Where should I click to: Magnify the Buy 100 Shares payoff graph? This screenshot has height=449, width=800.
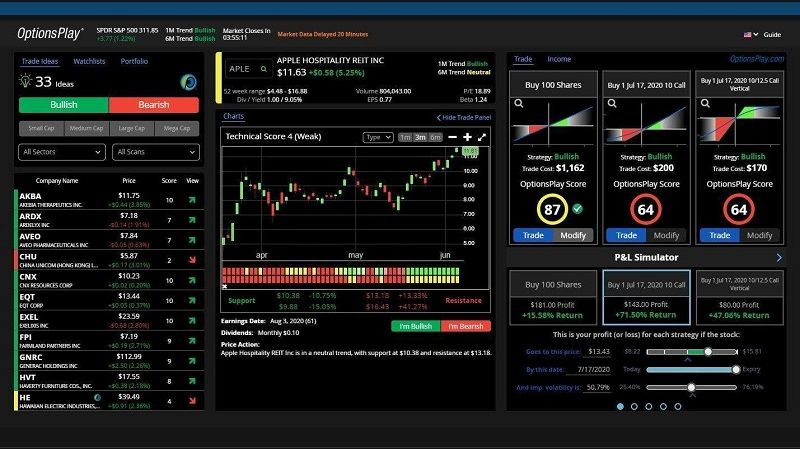[519, 104]
